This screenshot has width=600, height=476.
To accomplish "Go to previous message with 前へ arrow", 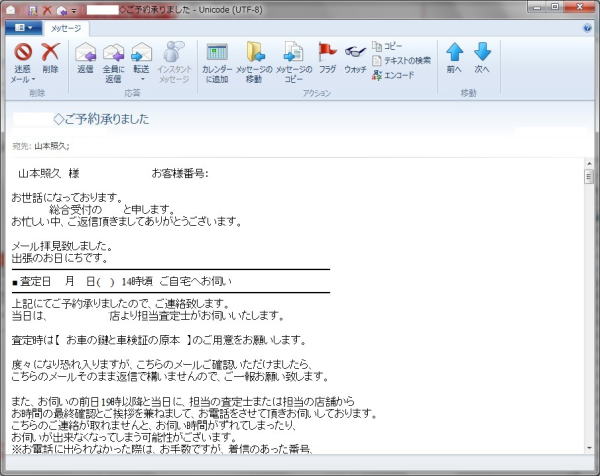I will tap(455, 58).
